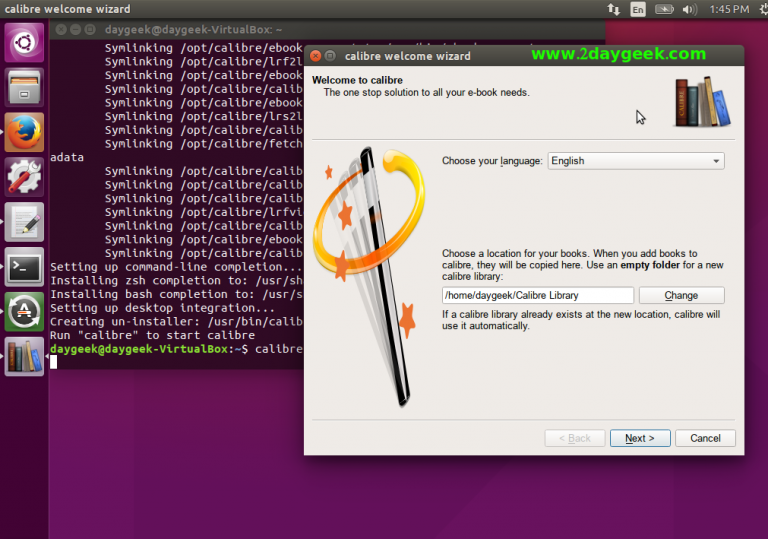Screen dimensions: 768x539
Task: Close the calibre welcome wizard dialog
Action: (316, 56)
